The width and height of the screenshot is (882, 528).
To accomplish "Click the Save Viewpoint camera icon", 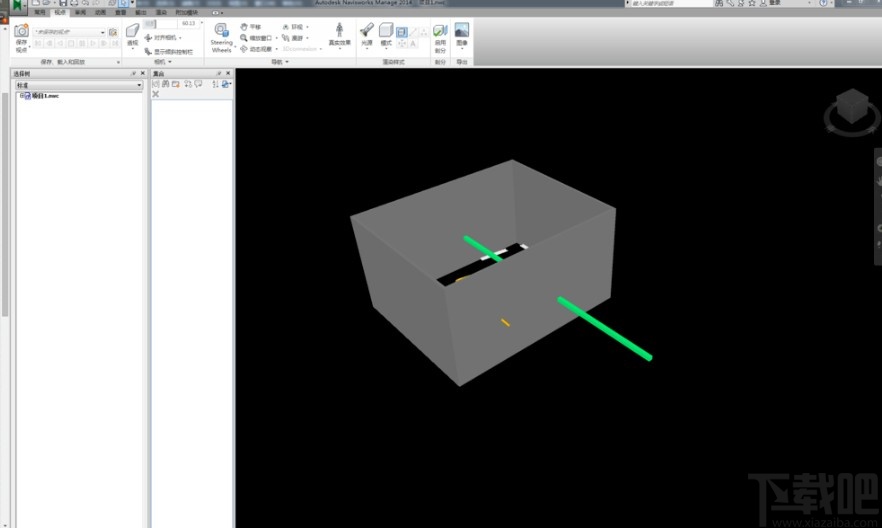I will (x=21, y=32).
